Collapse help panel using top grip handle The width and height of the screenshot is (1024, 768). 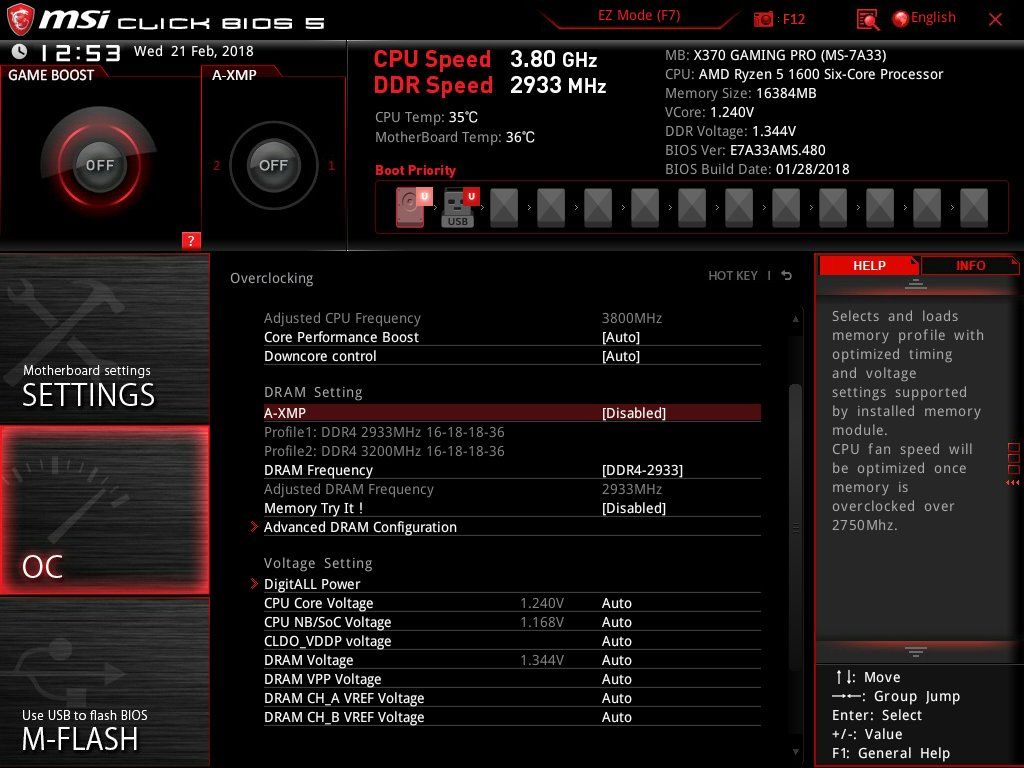[916, 284]
